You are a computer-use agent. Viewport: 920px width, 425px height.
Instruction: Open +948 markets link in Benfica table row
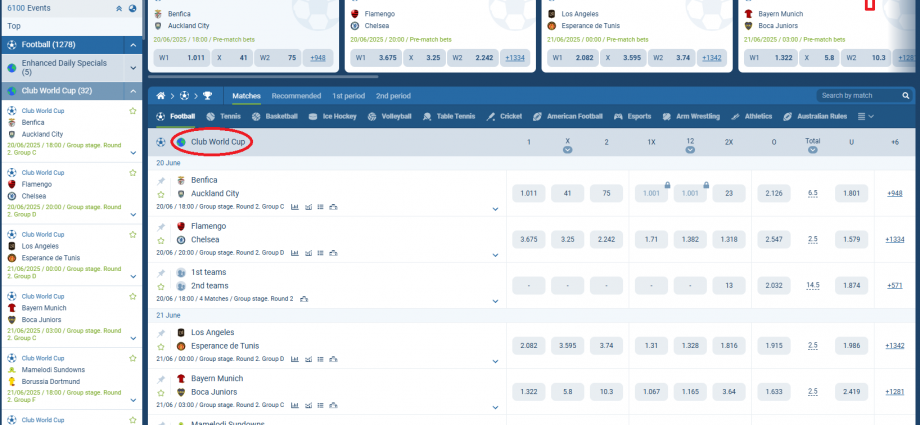895,193
